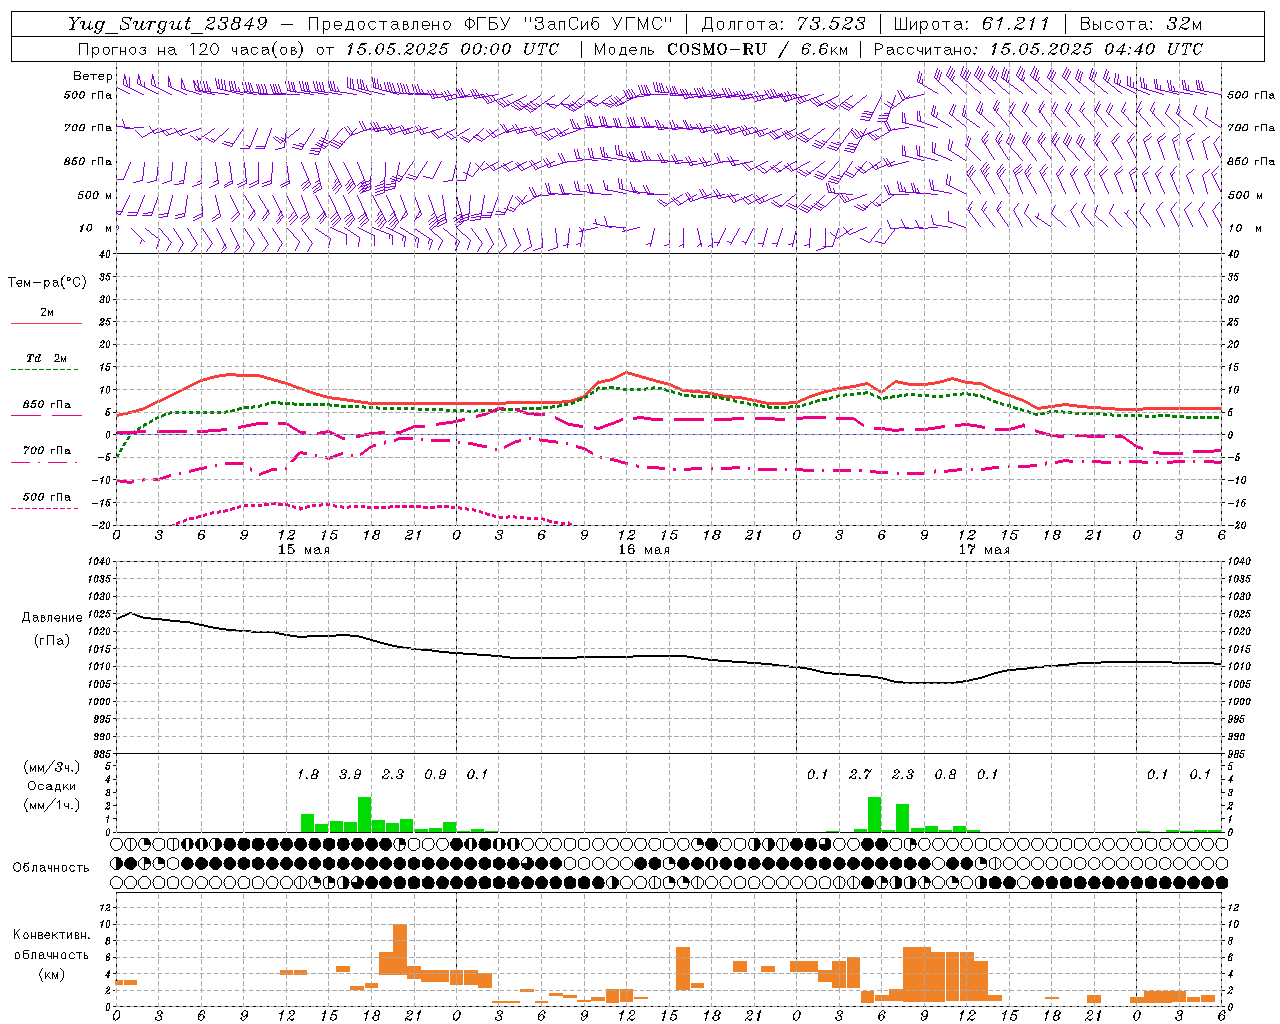Screen dimensions: 1280x1024
Task: Select the text Предоставлено ФГБУ "ЗапСиб УГМС"
Action: tap(490, 24)
